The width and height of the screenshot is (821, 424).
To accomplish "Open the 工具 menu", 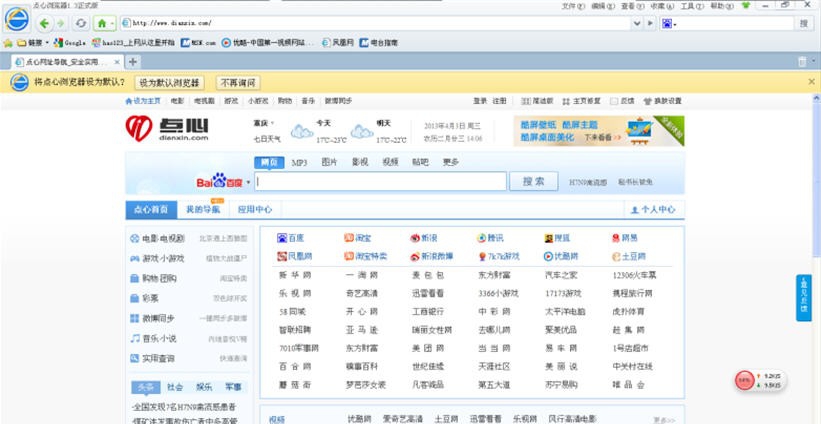I will pos(692,6).
